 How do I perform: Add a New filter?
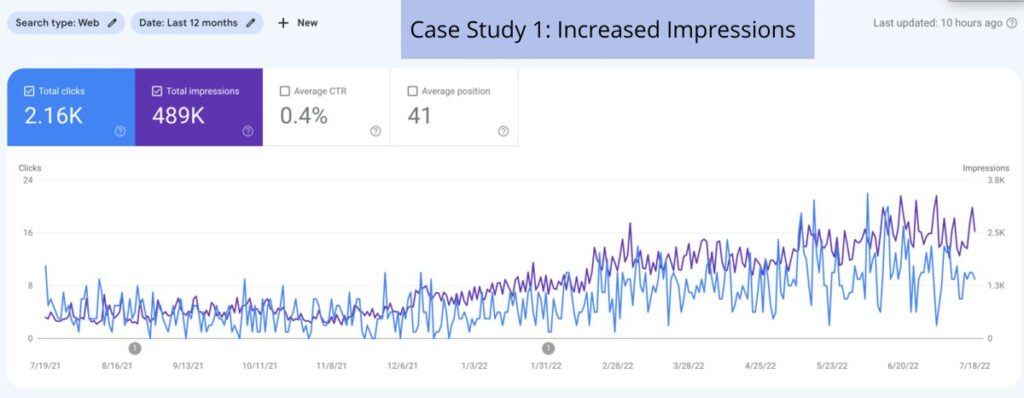pos(298,23)
